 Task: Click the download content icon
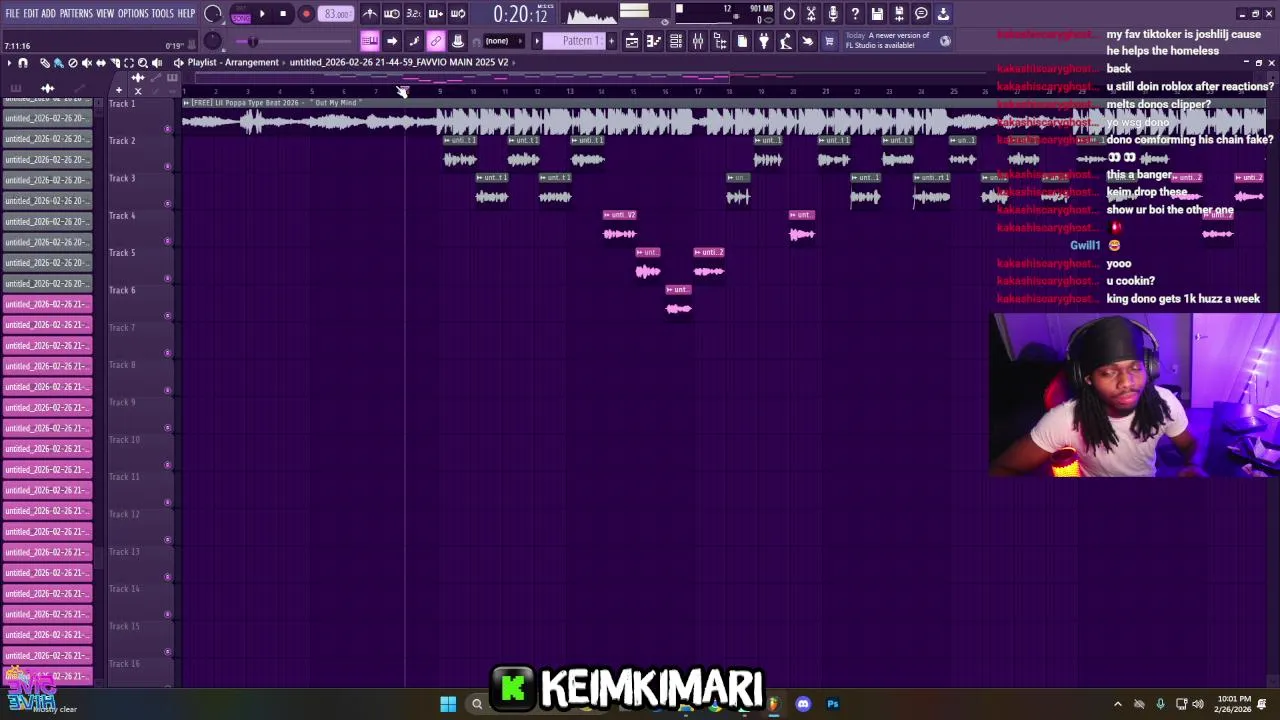[x=943, y=14]
